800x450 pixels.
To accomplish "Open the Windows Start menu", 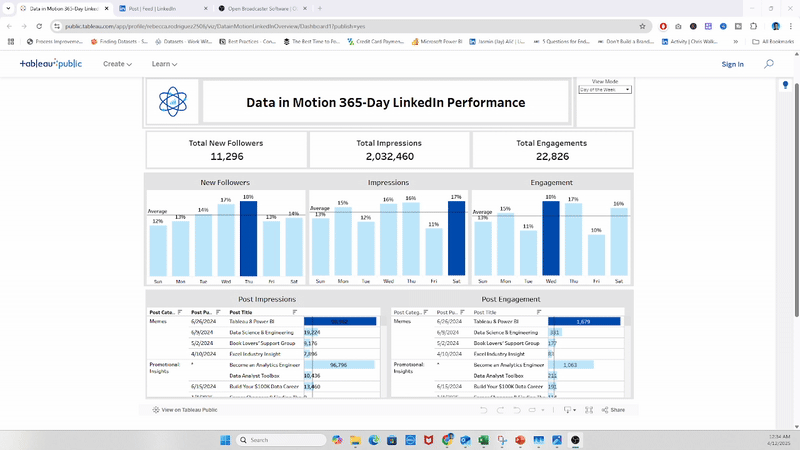I will [x=225, y=440].
